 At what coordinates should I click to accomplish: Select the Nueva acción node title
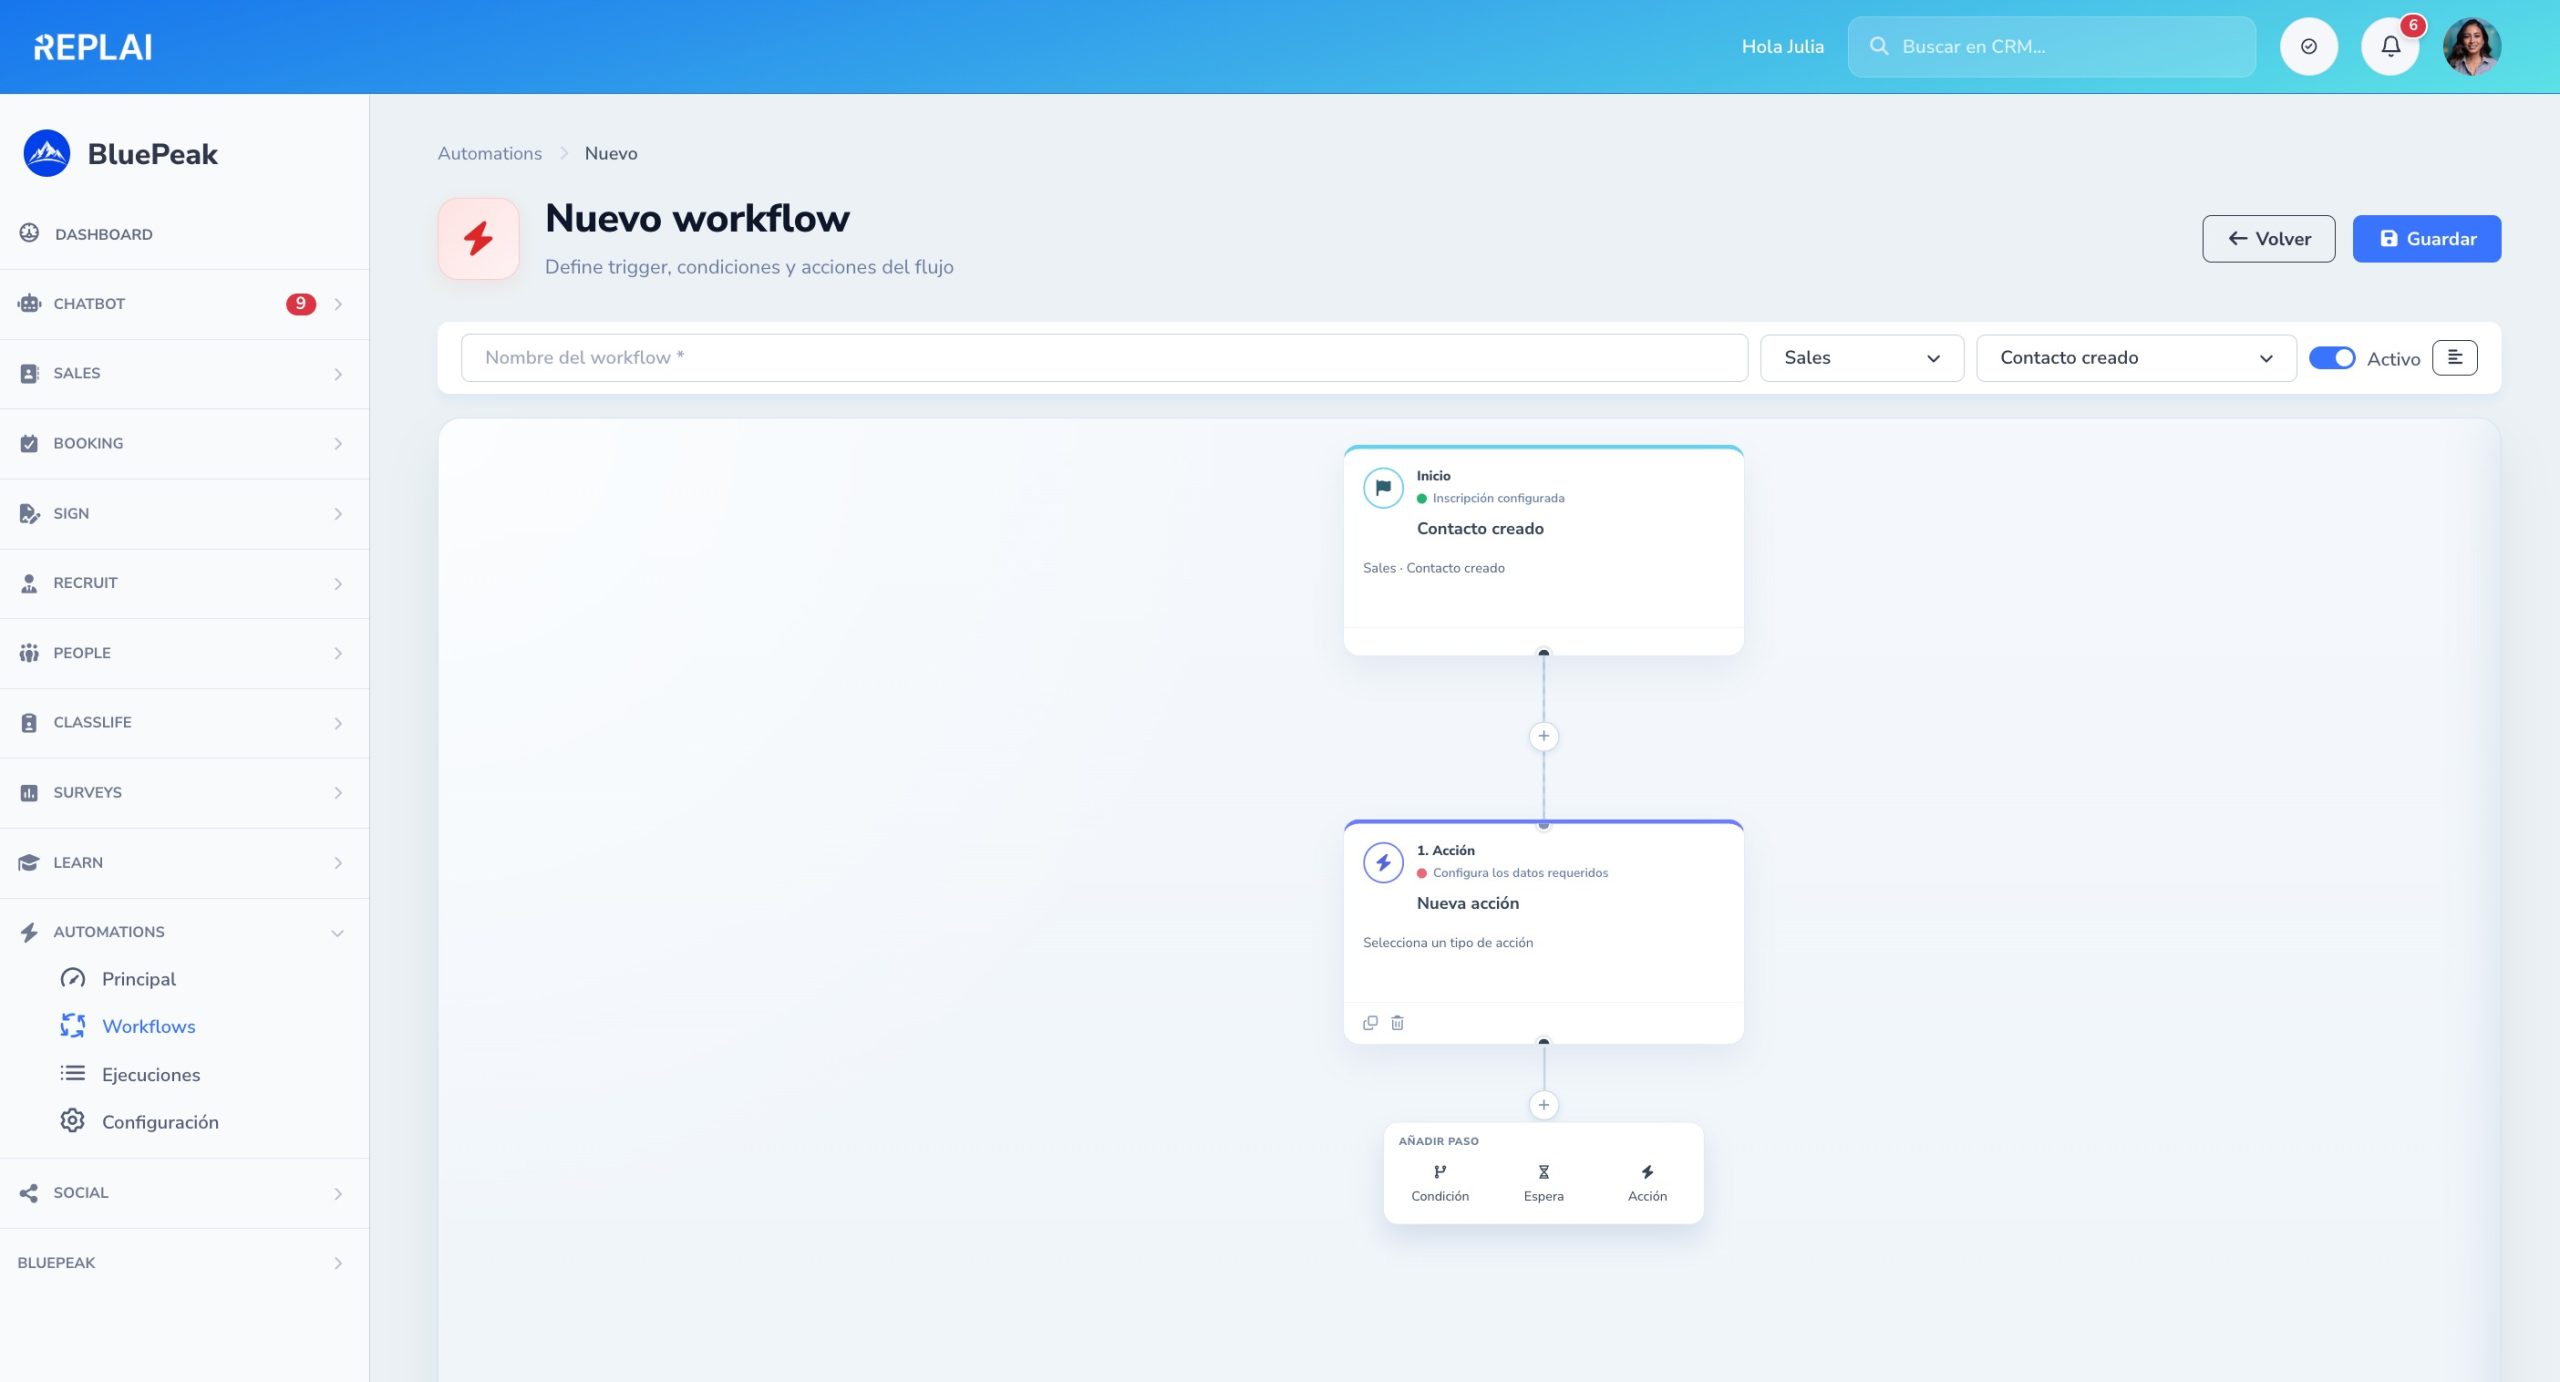(1467, 903)
